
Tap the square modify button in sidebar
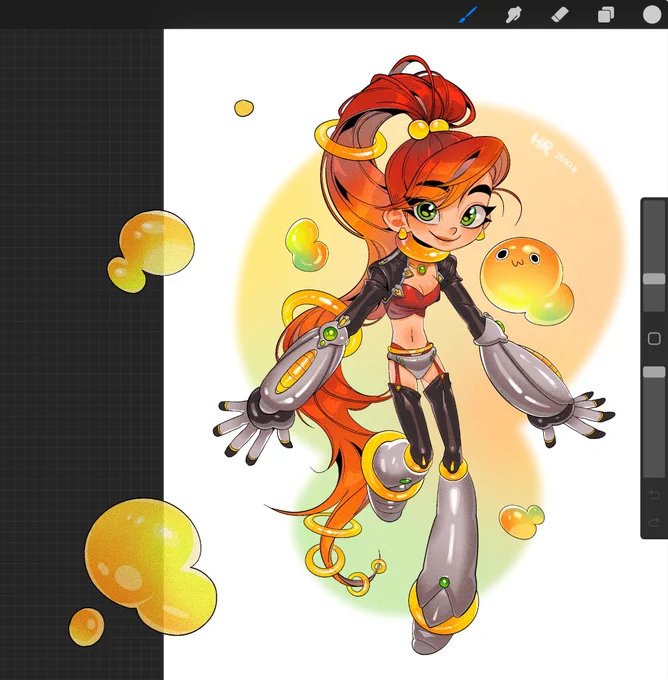click(x=654, y=338)
